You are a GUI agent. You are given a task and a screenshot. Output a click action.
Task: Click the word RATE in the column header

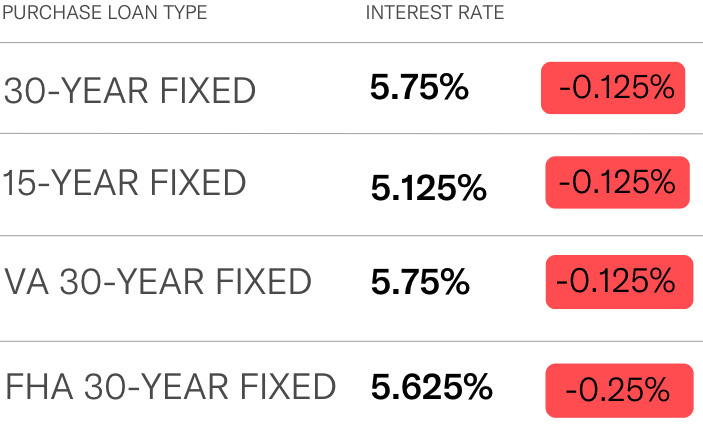pos(481,12)
